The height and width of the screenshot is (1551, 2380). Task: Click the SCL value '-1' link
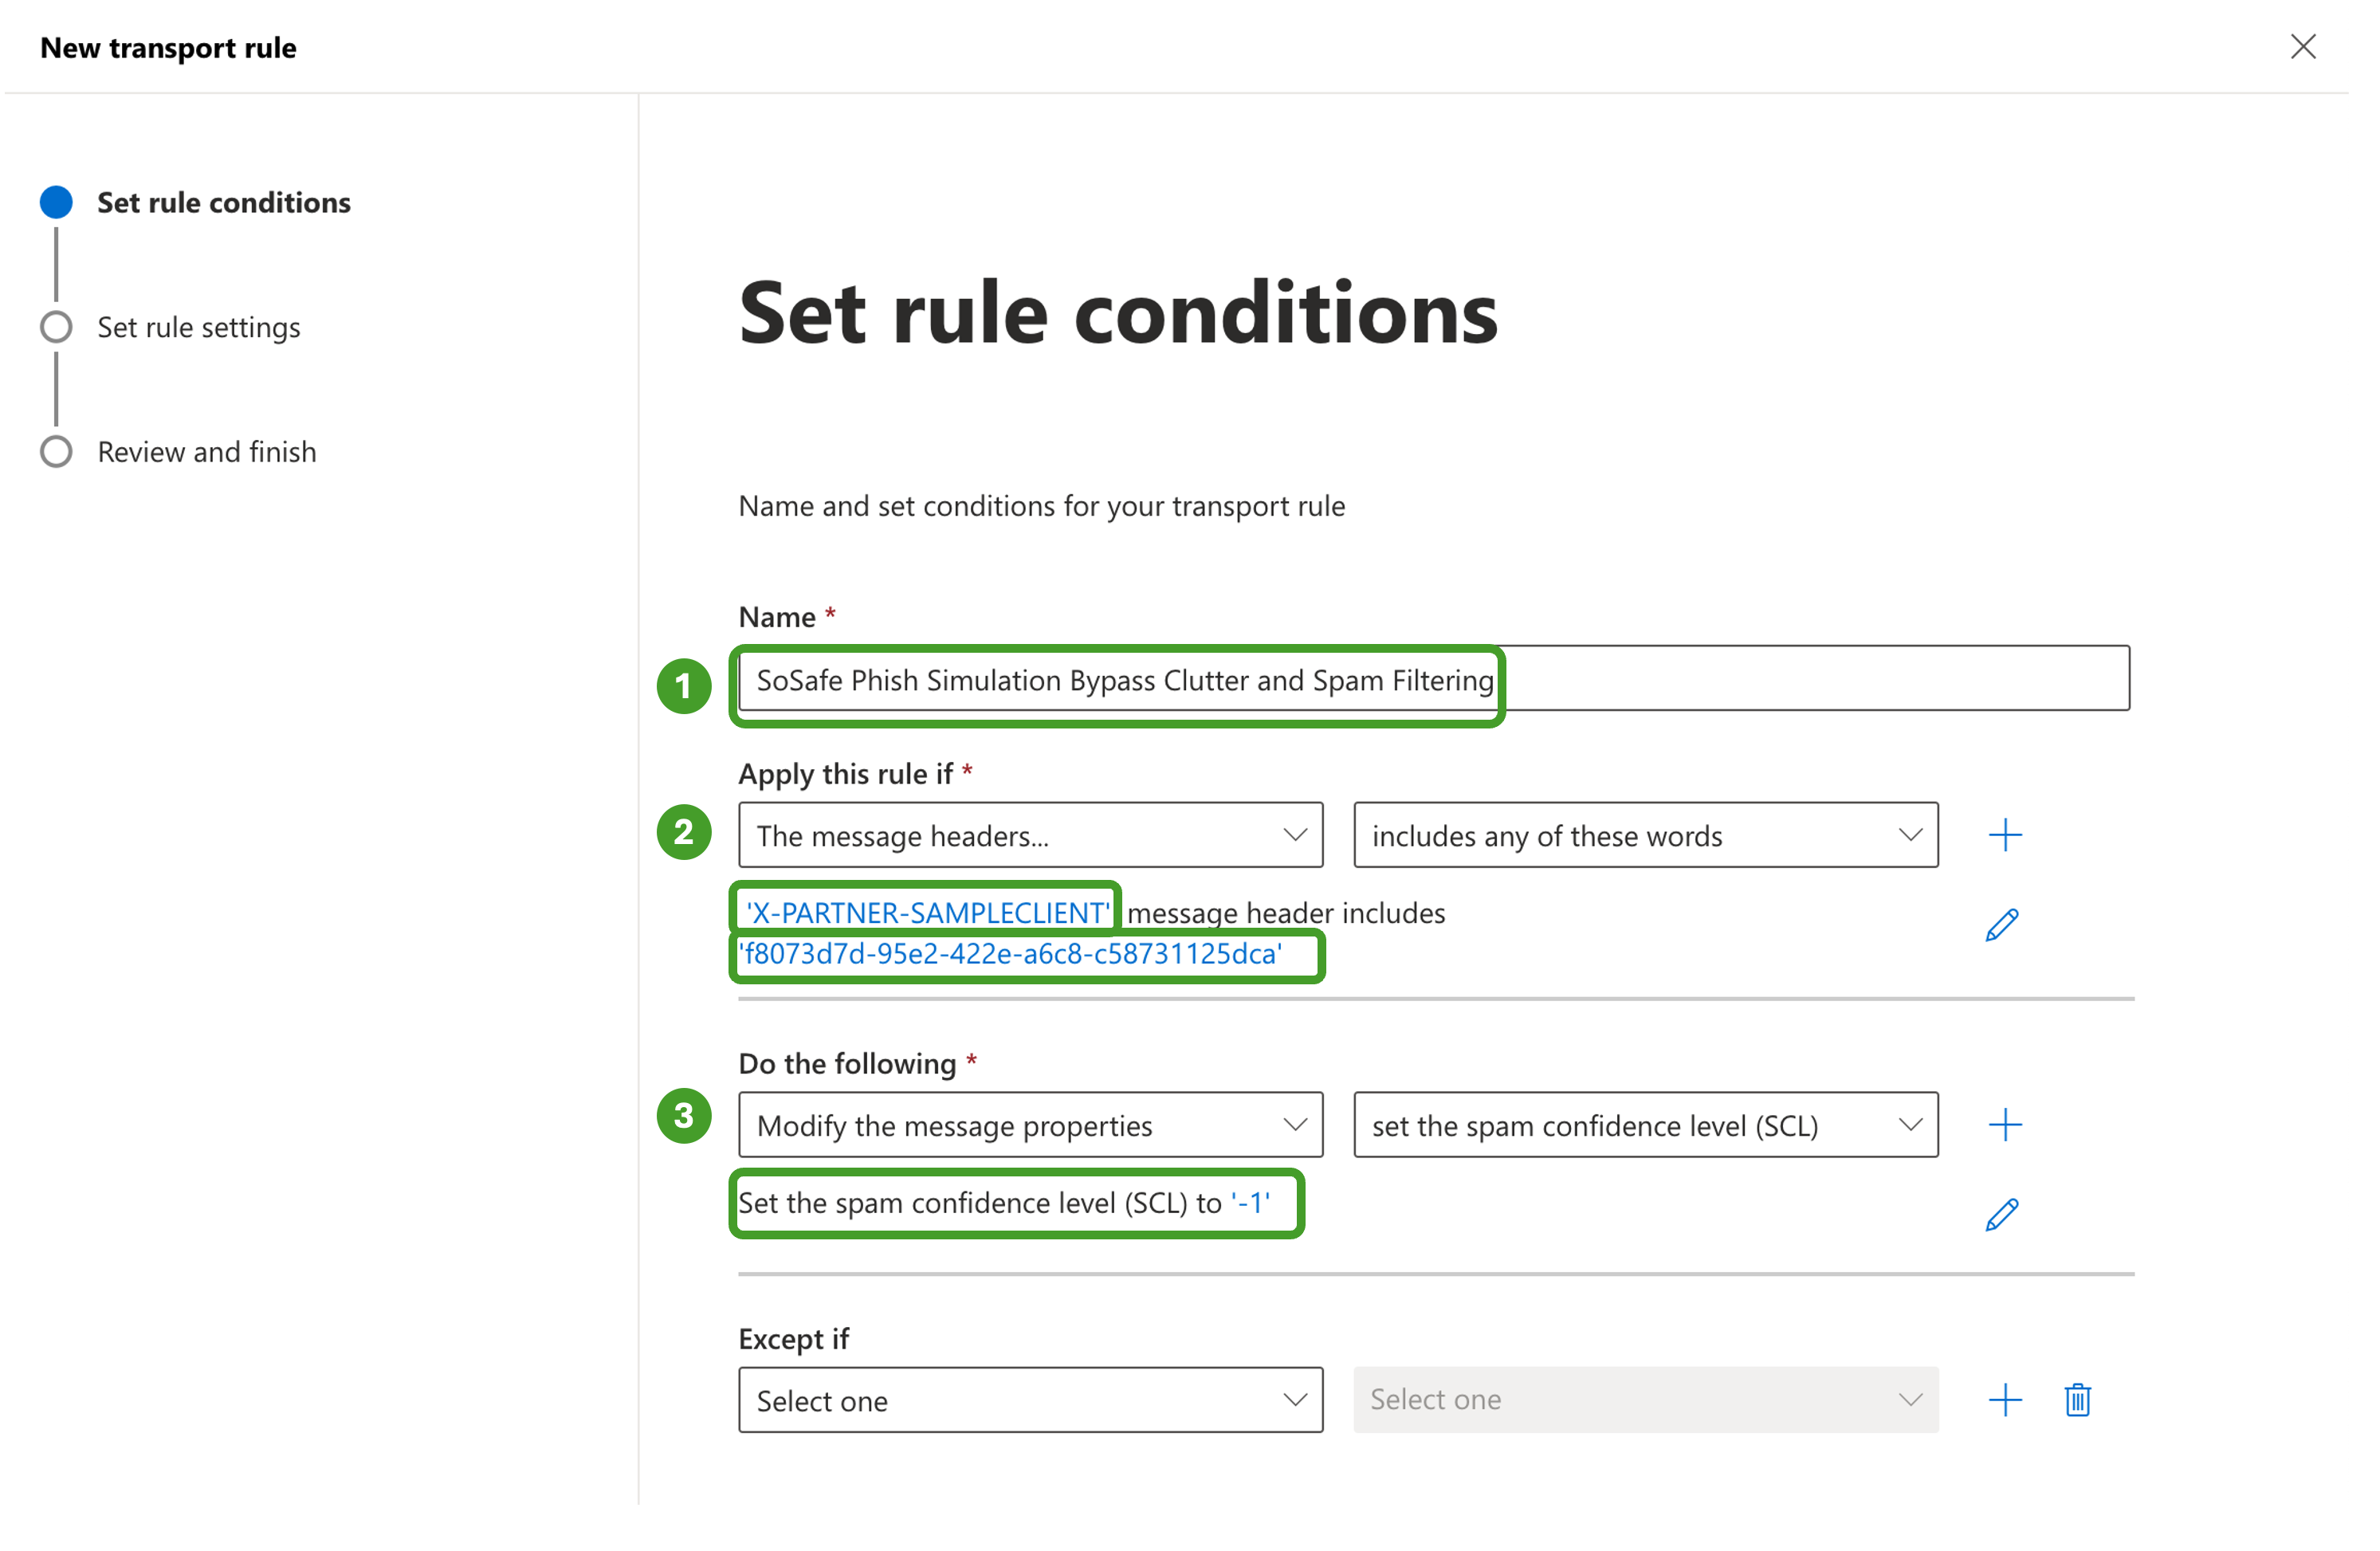[x=1250, y=1202]
